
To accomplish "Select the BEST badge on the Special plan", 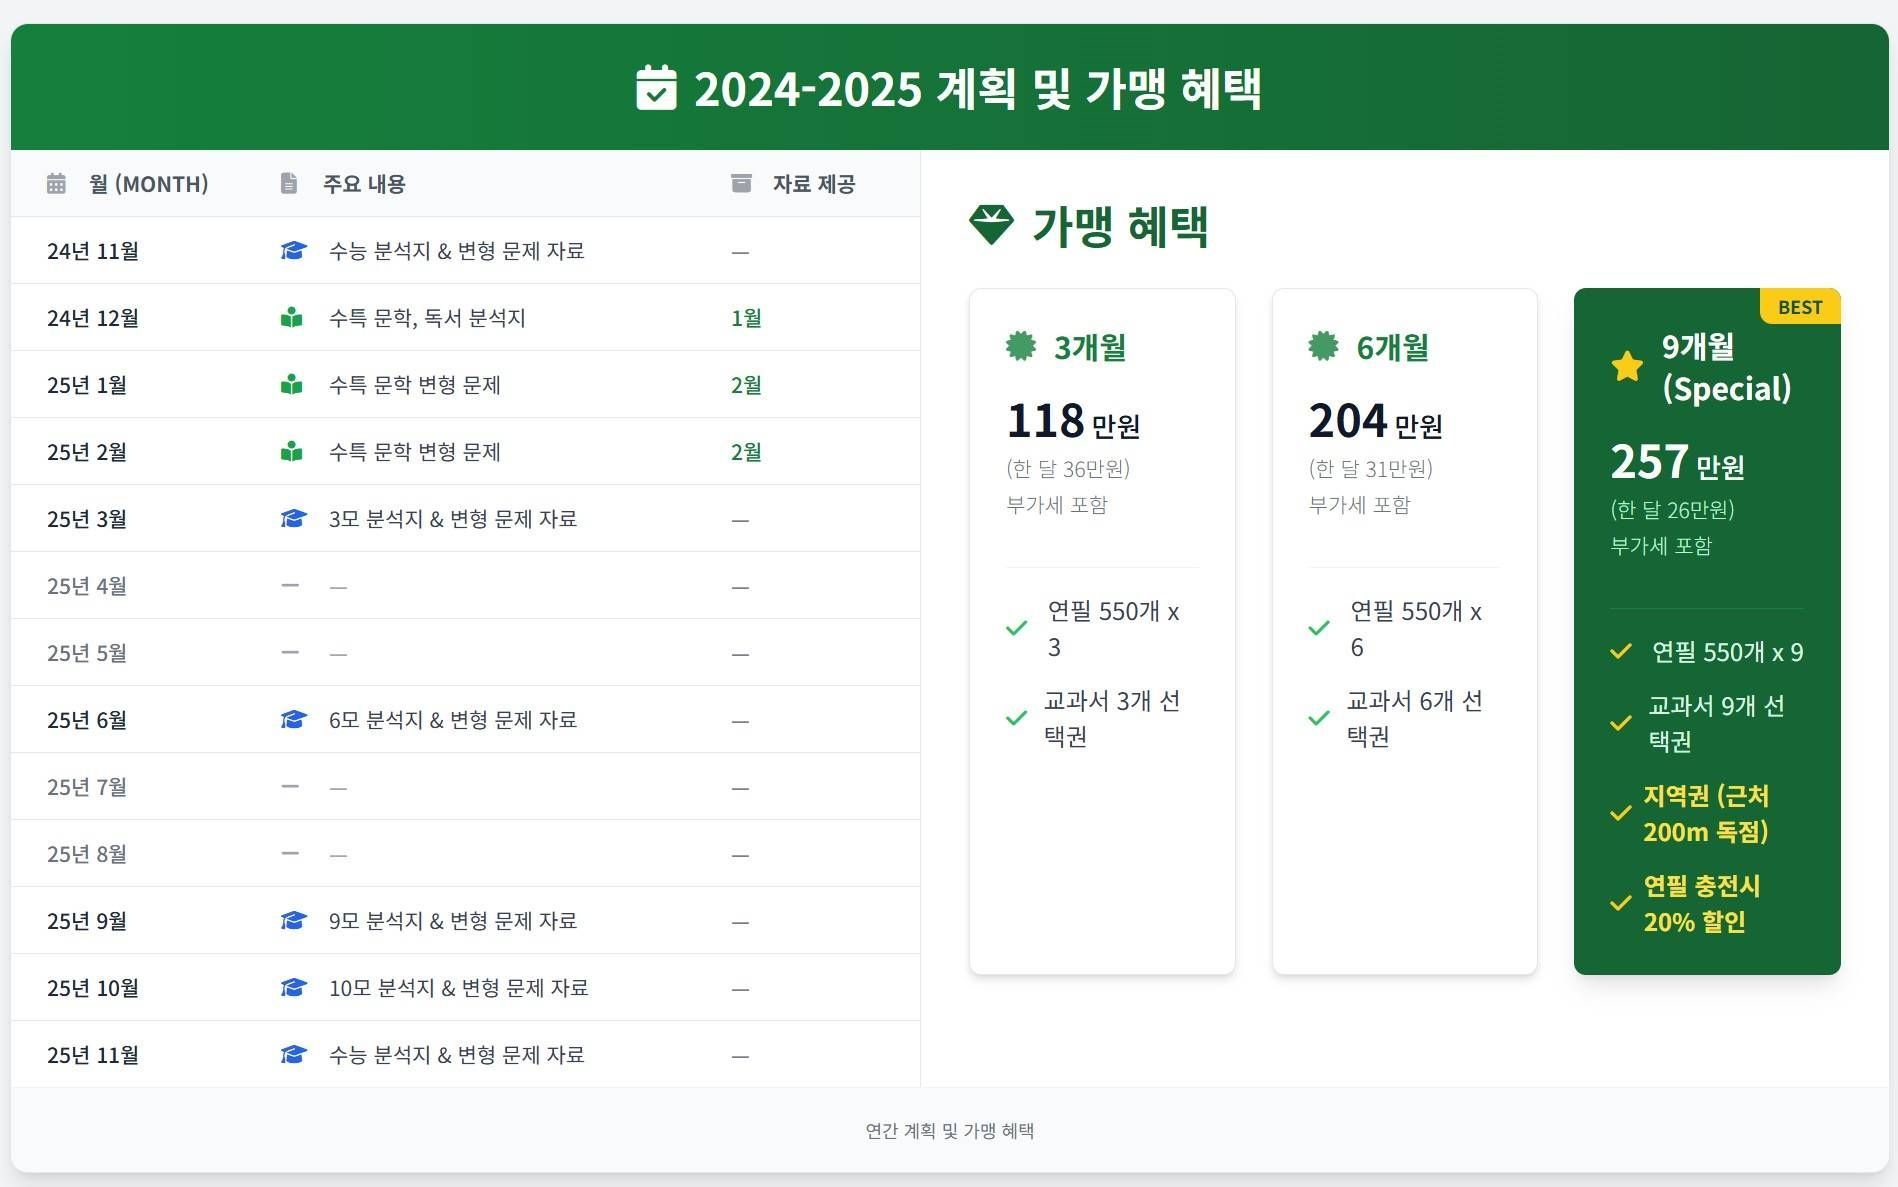I will tap(1800, 307).
